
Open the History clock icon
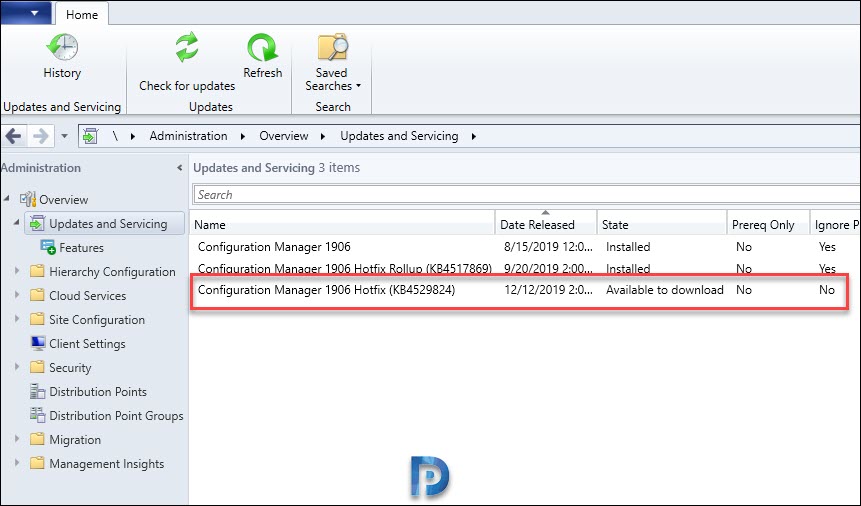click(x=62, y=47)
